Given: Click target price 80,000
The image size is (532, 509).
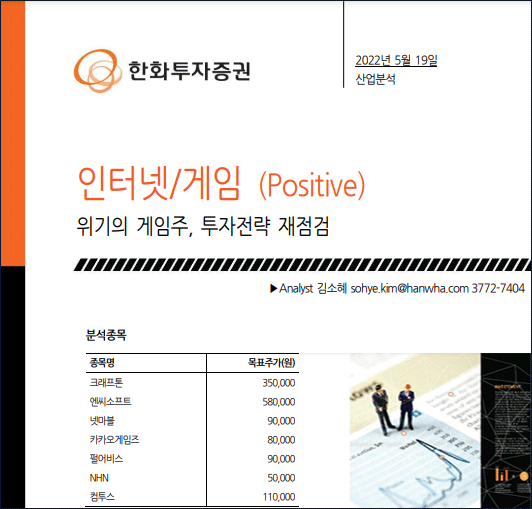Looking at the screenshot, I should coord(281,440).
